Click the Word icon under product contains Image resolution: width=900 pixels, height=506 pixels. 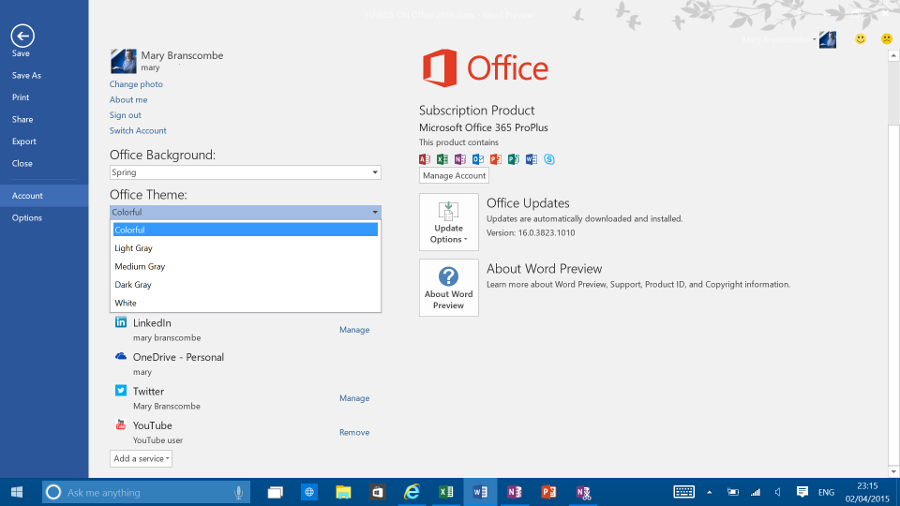532,159
